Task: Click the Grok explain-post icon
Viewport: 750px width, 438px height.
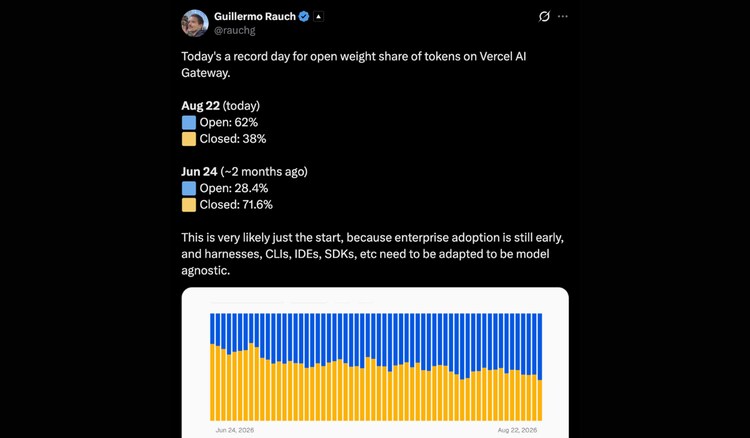Action: coord(544,16)
